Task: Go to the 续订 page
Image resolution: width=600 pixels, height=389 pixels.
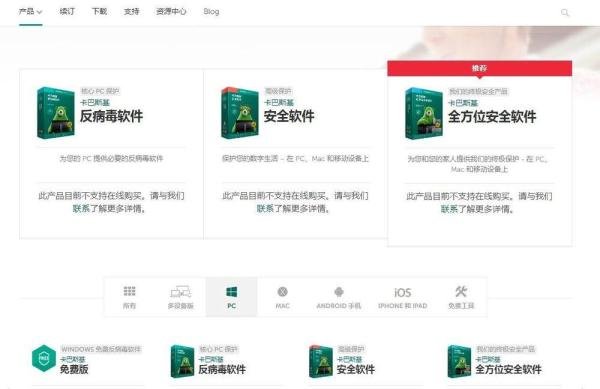Action: (67, 11)
